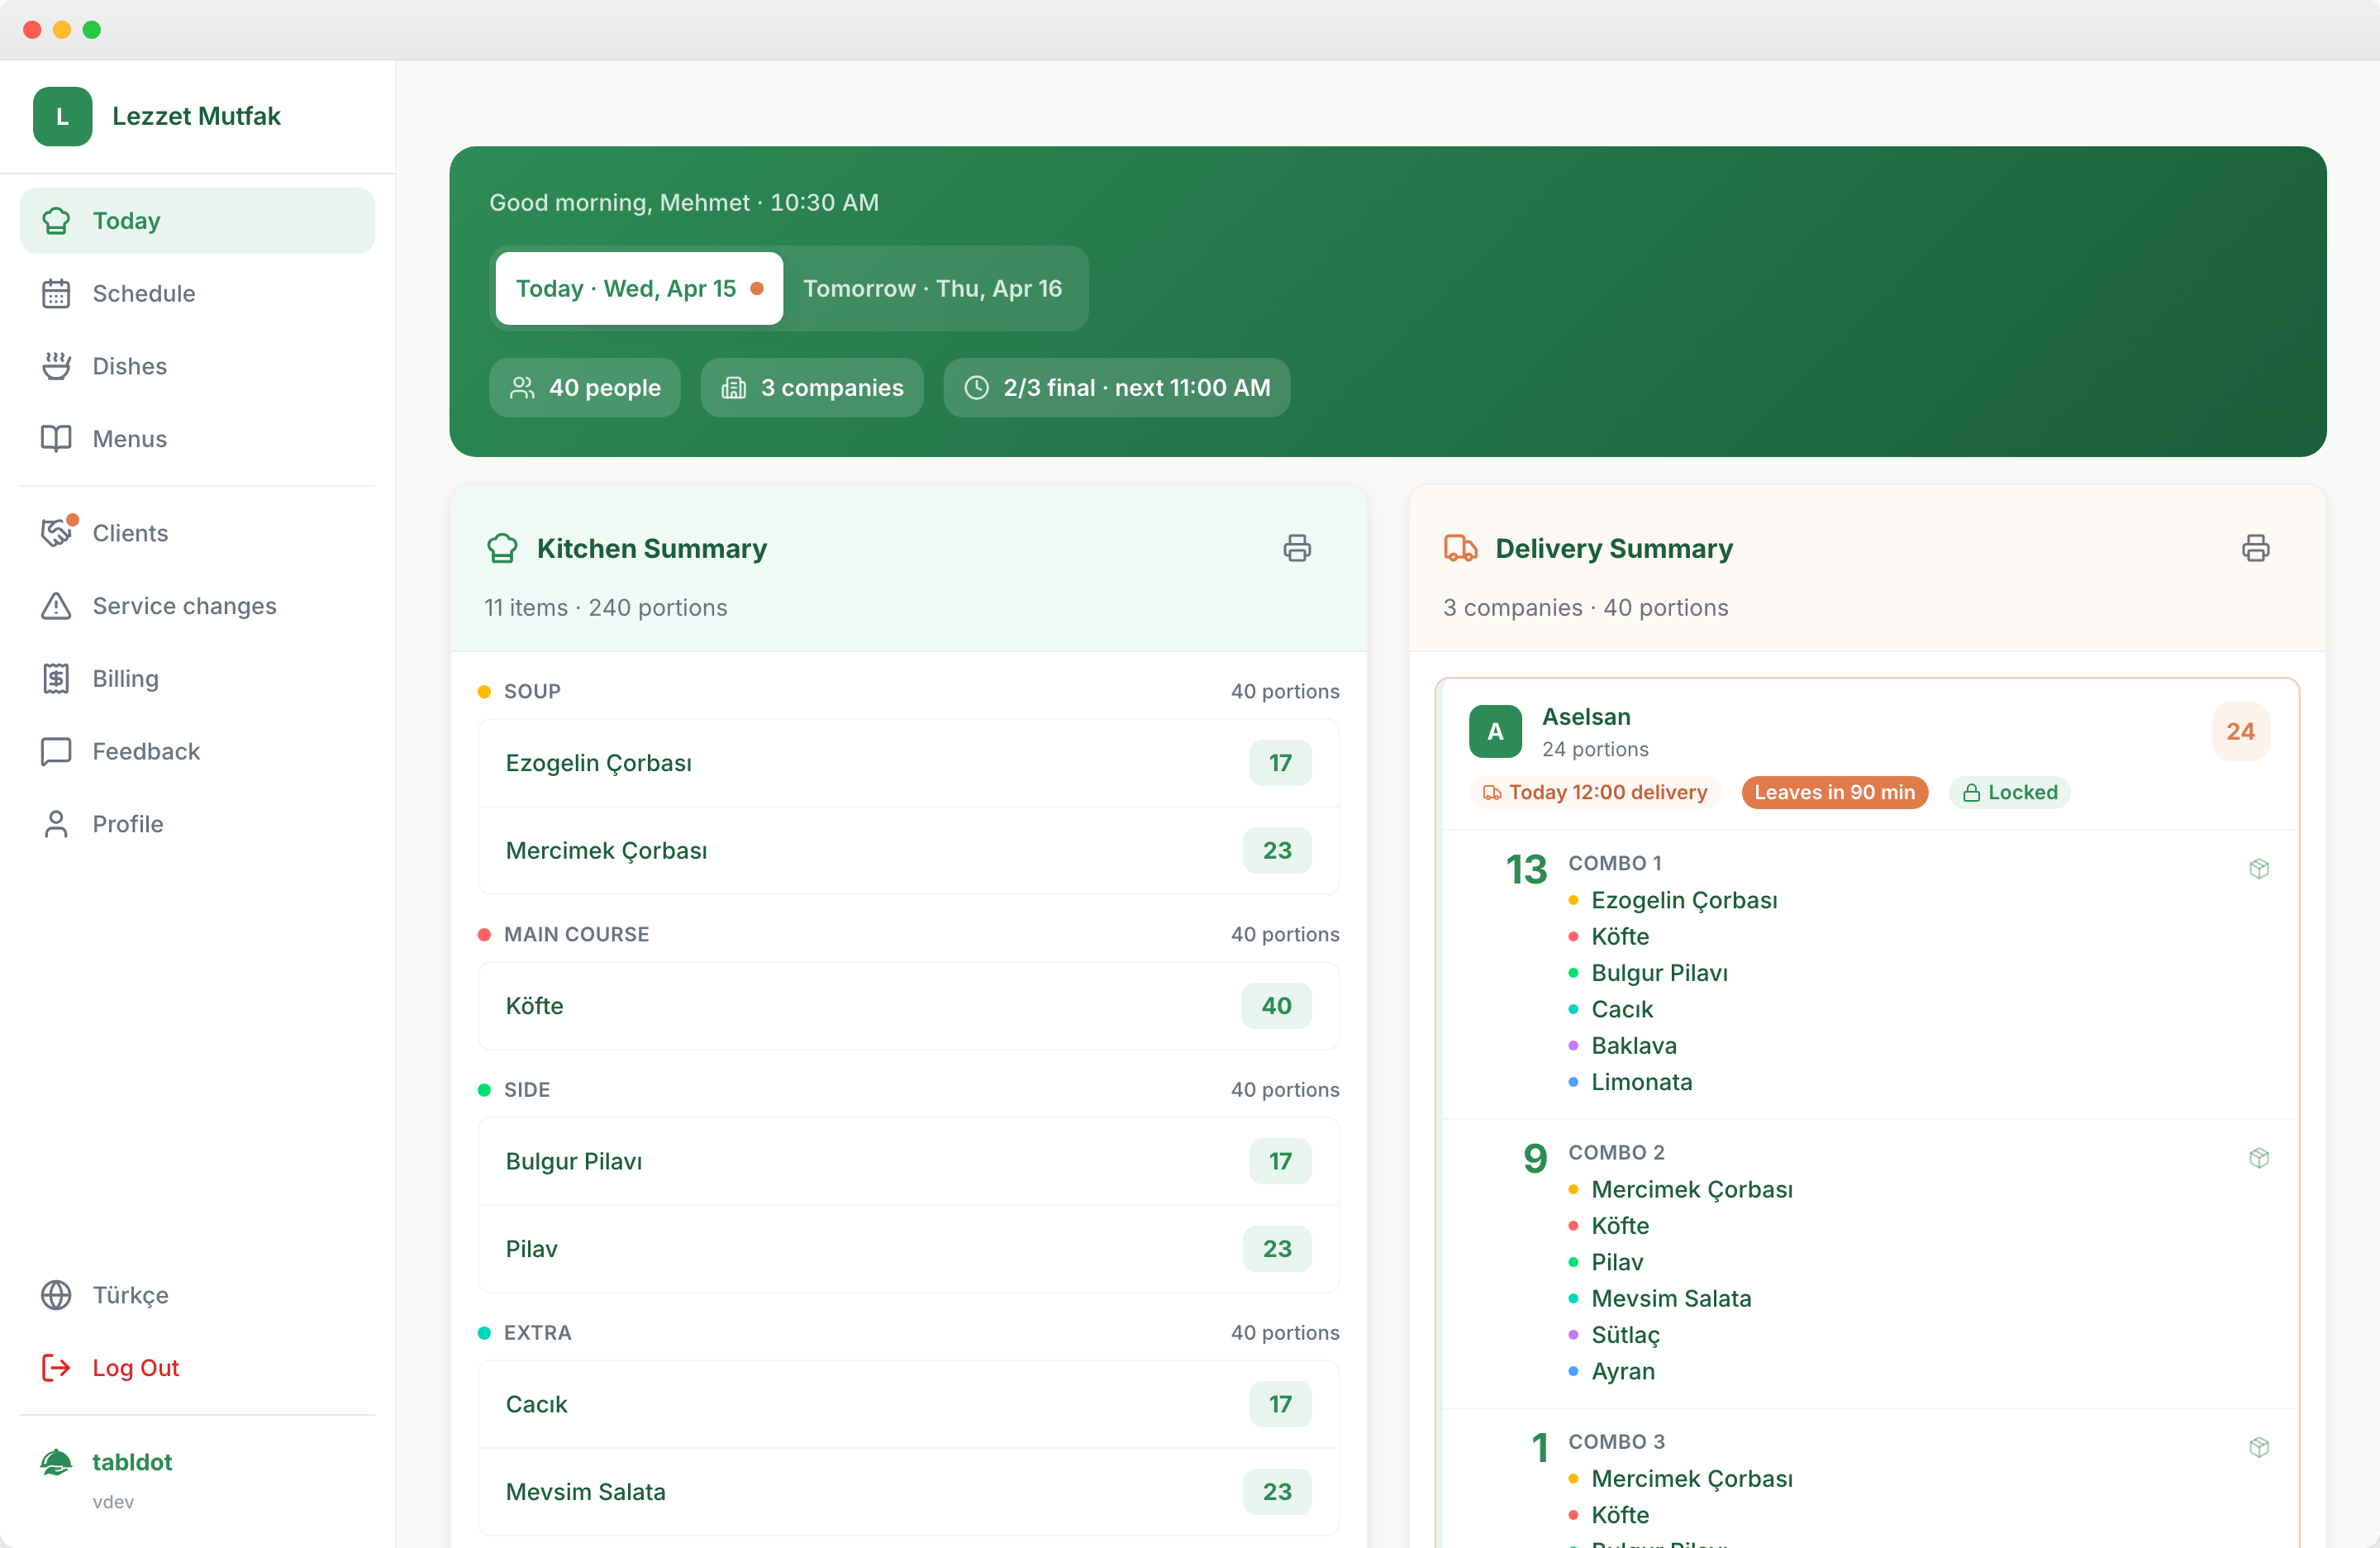The height and width of the screenshot is (1548, 2380).
Task: Select the Köfte row in Kitchen Summary
Action: (x=908, y=1006)
